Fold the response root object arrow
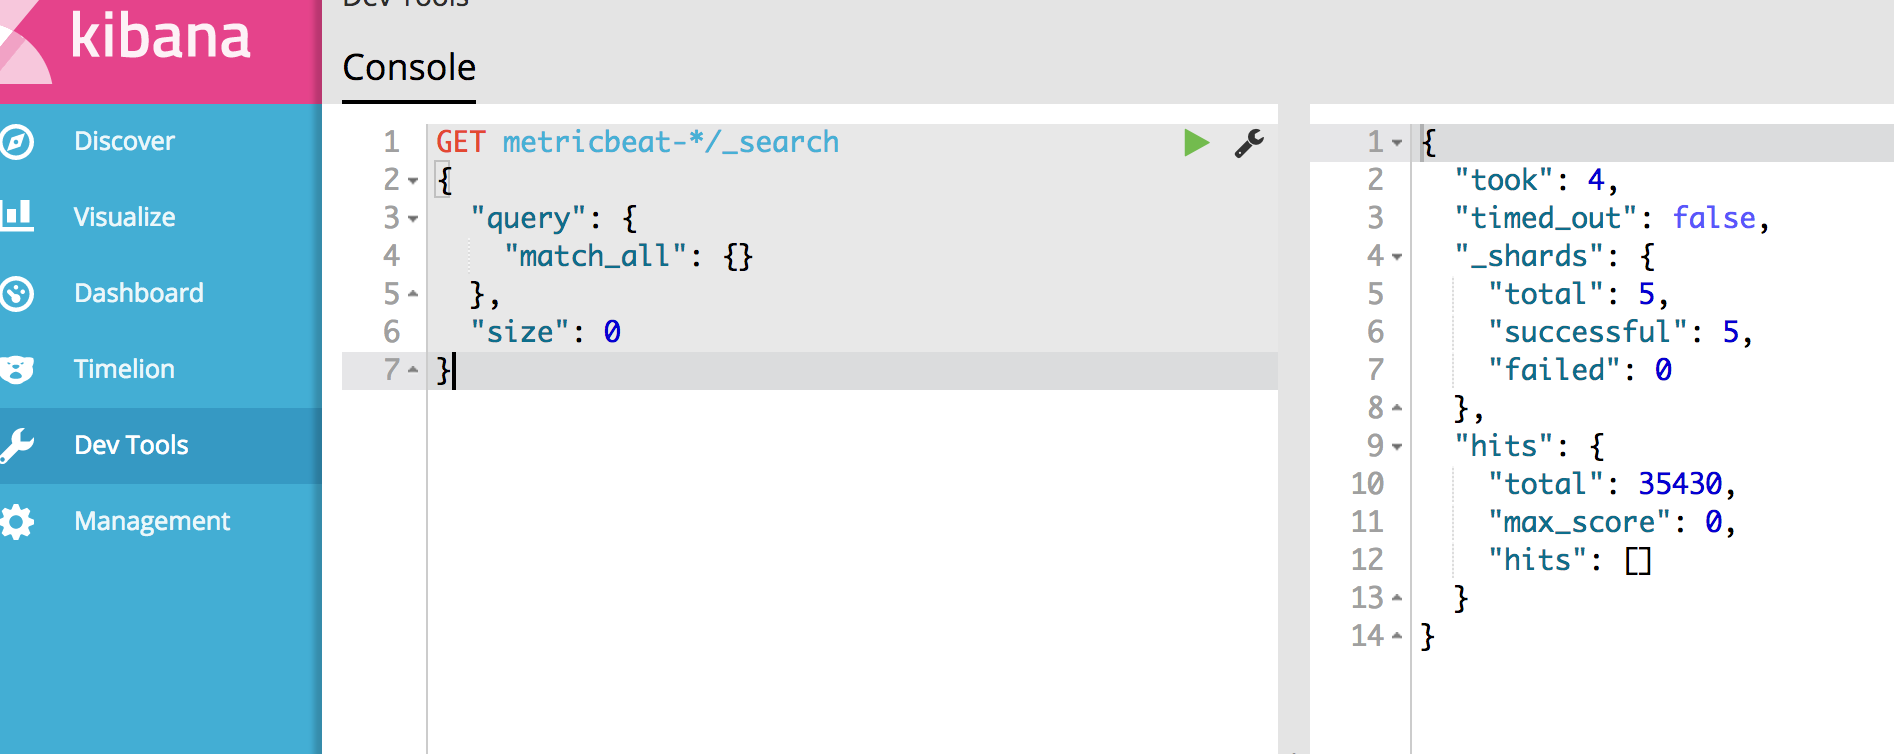Screen dimensions: 1894x754 point(1397,143)
